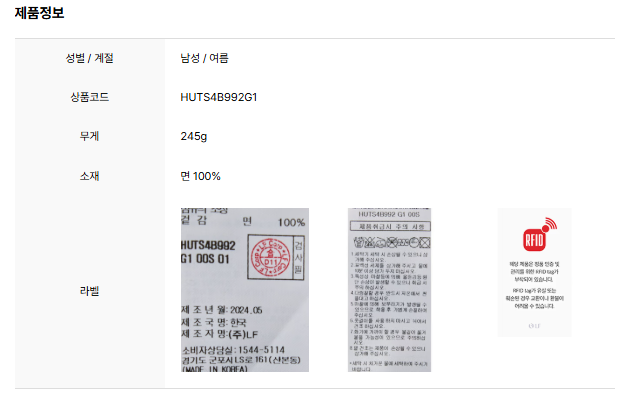629x409 pixels.
Task: Click the laundry care symbols row
Action: click(392, 242)
